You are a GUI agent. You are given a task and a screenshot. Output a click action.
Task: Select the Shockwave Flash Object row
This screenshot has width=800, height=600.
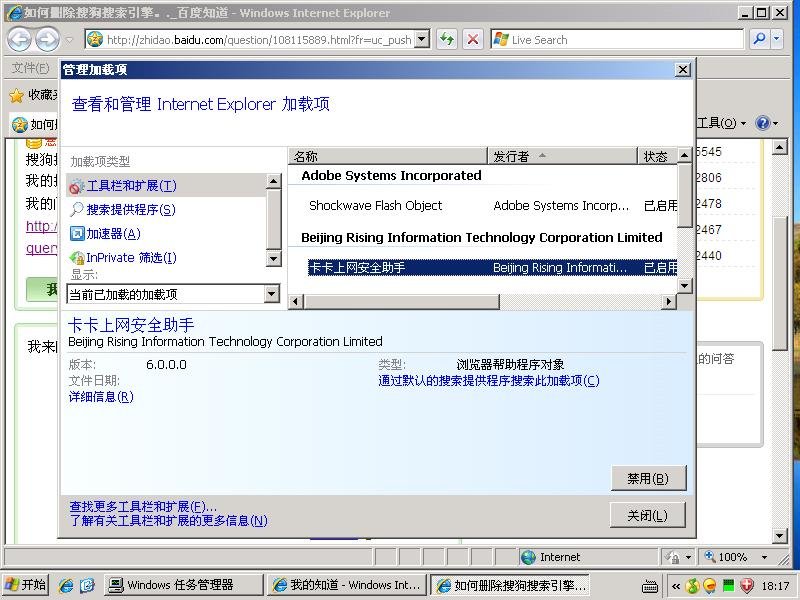coord(375,206)
